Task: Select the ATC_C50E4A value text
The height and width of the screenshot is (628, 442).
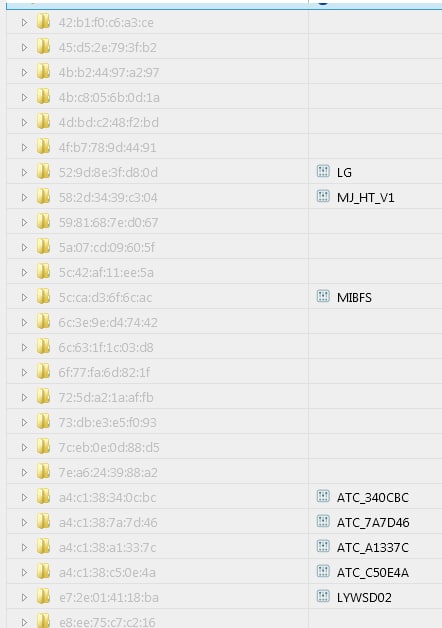Action: click(x=373, y=572)
